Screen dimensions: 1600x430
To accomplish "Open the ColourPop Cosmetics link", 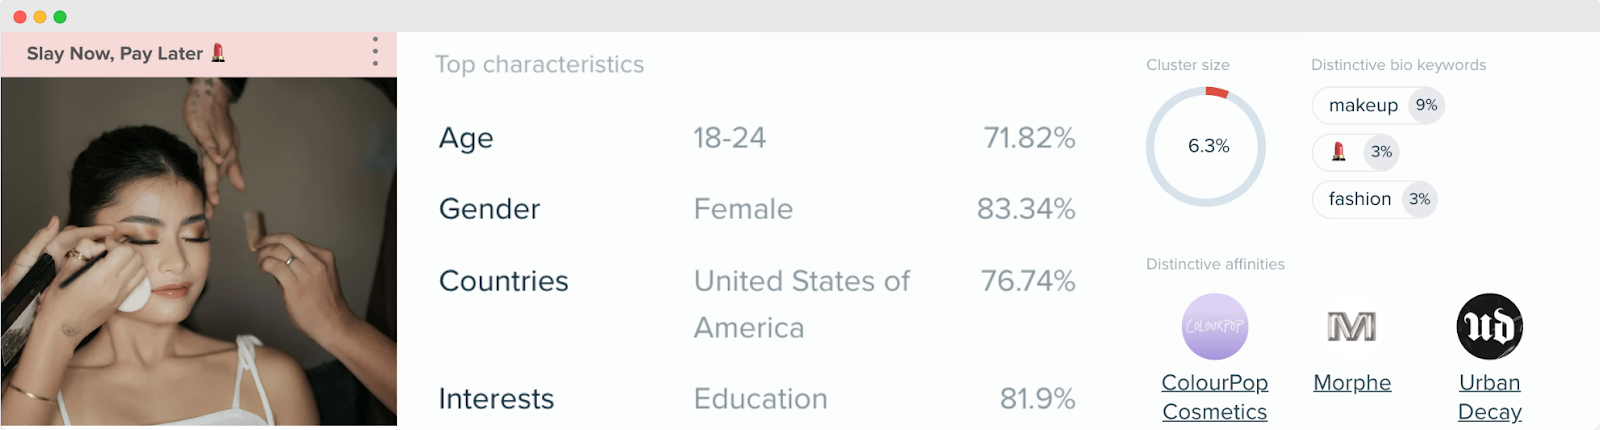I will 1215,397.
